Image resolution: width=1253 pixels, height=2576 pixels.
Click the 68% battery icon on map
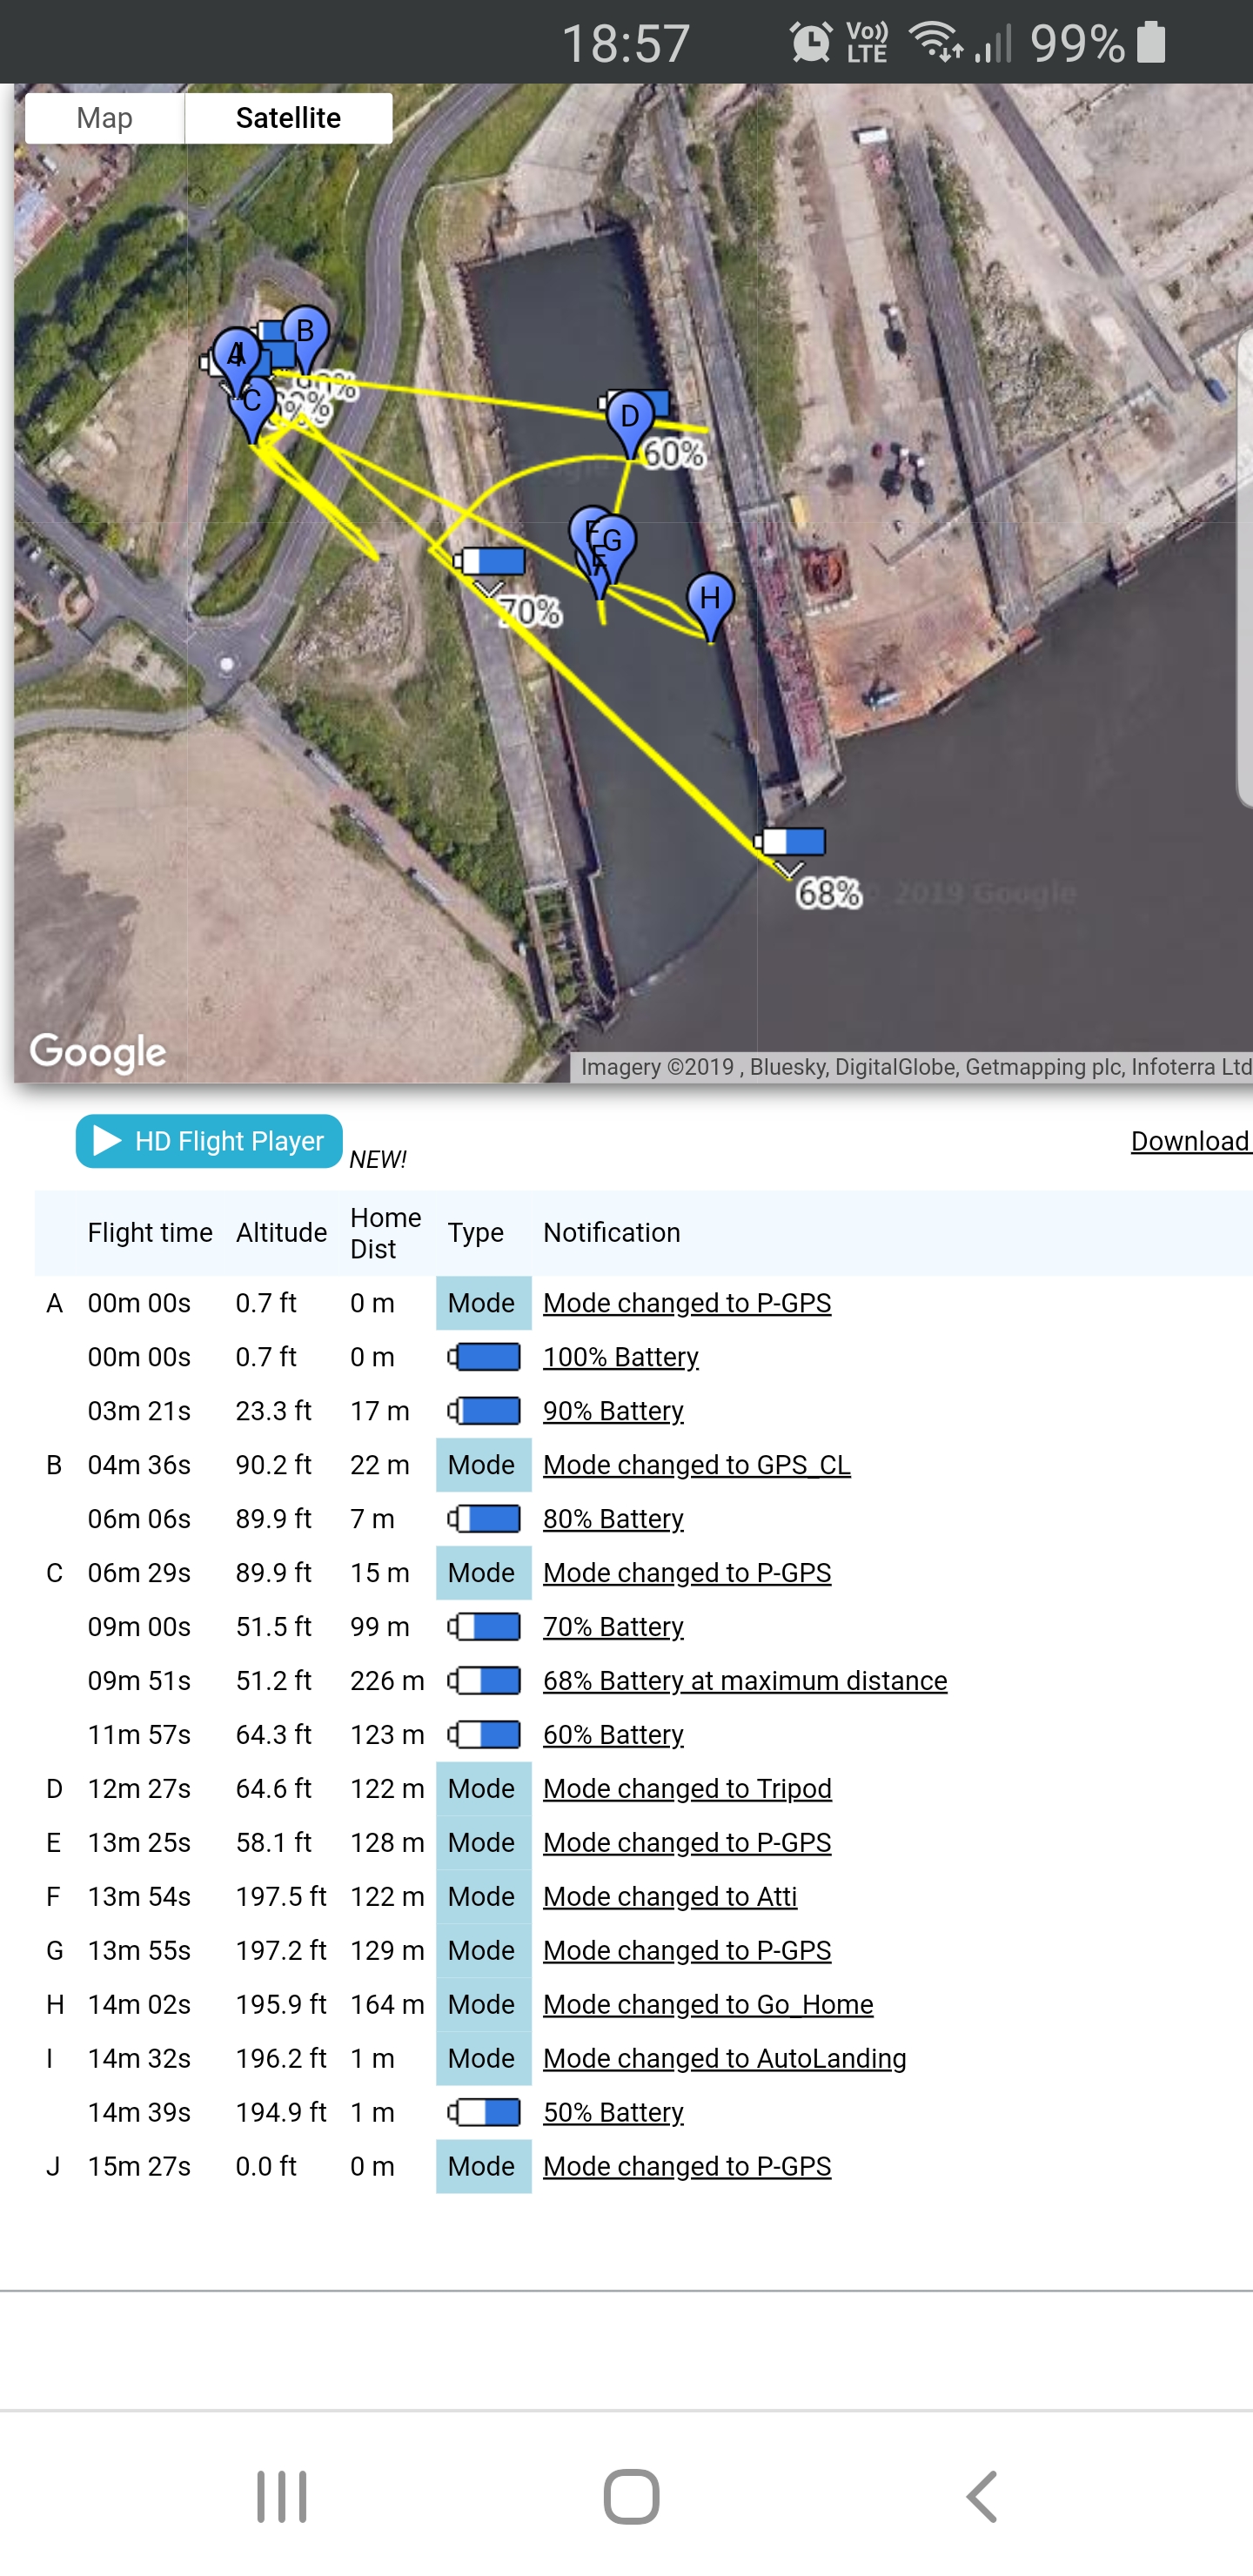point(791,842)
